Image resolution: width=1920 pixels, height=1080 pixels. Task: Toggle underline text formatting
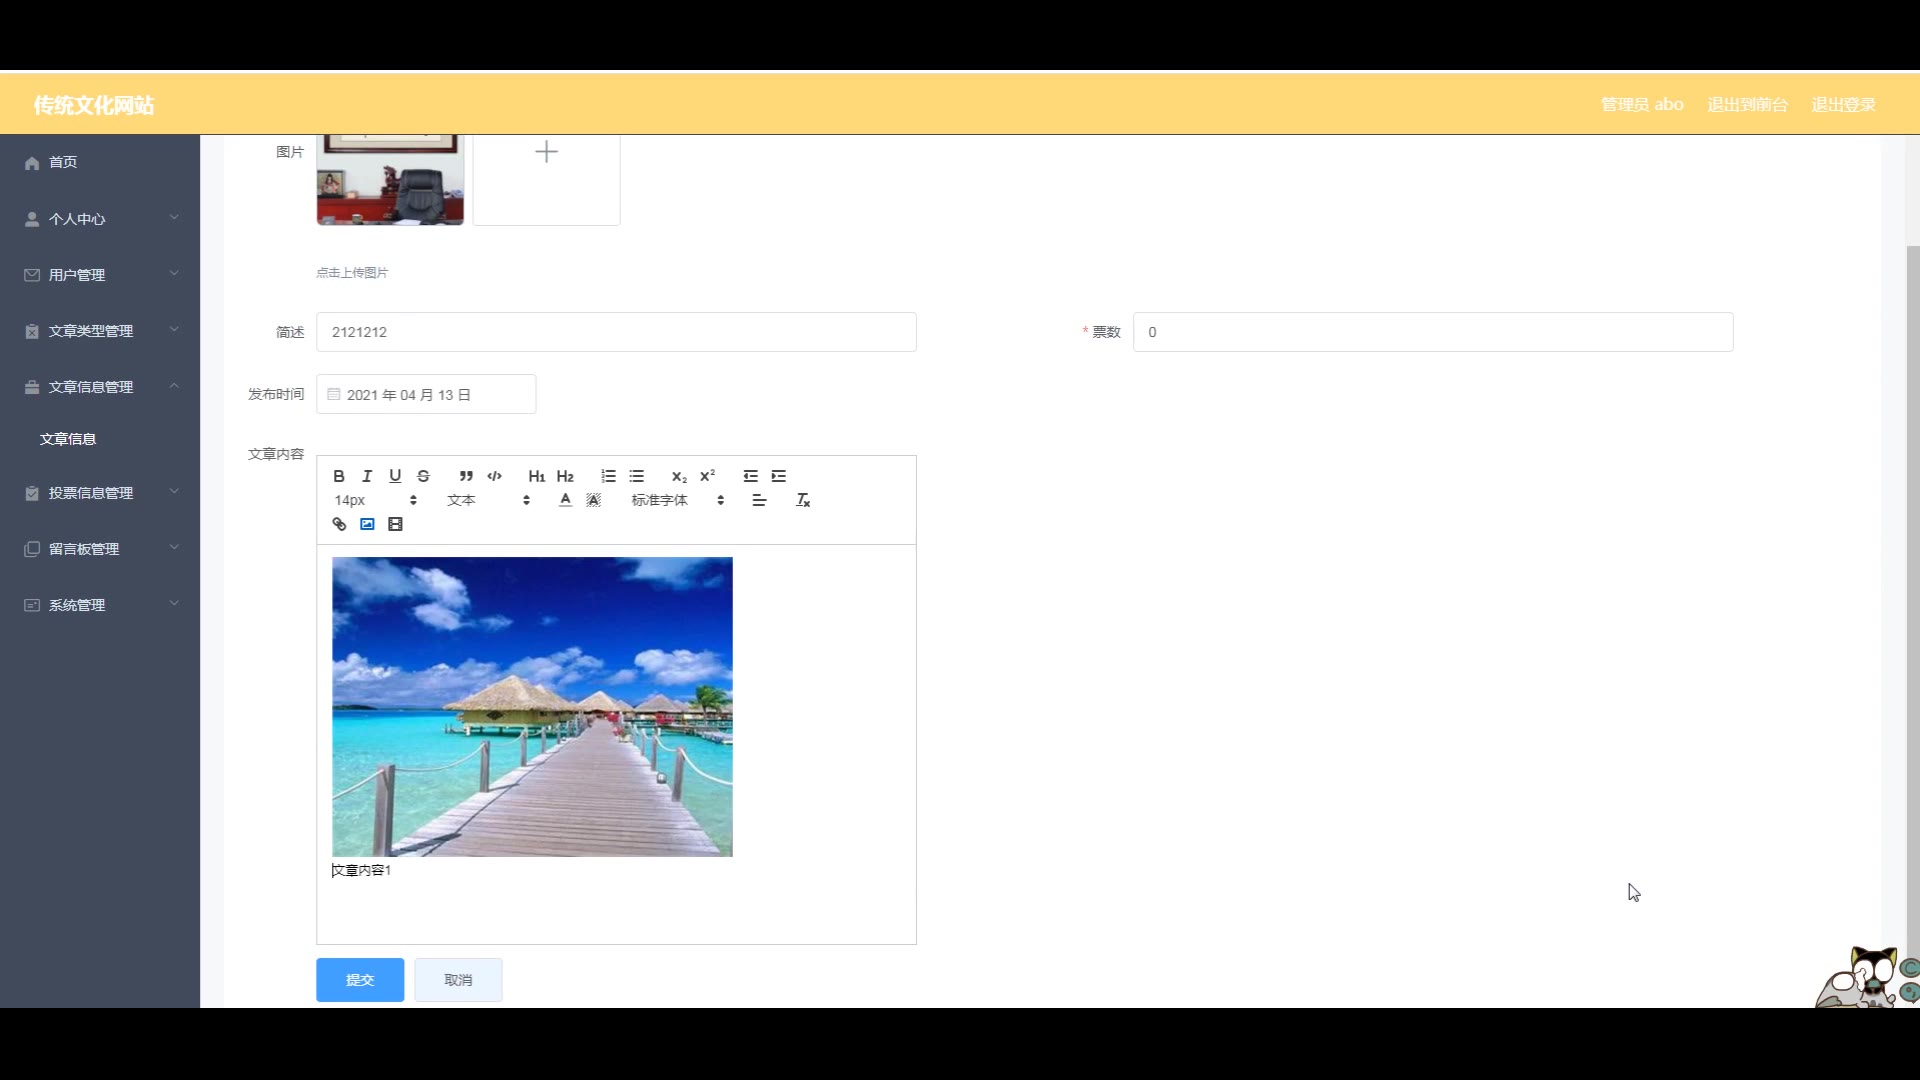pos(395,476)
